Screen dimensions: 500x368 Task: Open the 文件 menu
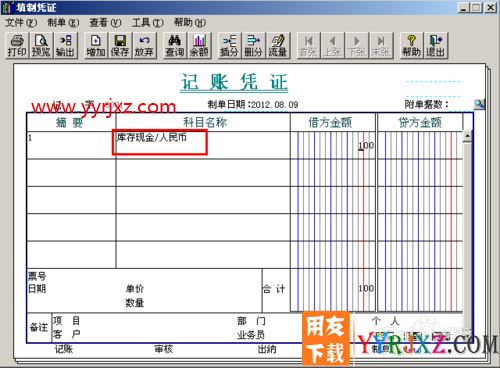tap(20, 23)
